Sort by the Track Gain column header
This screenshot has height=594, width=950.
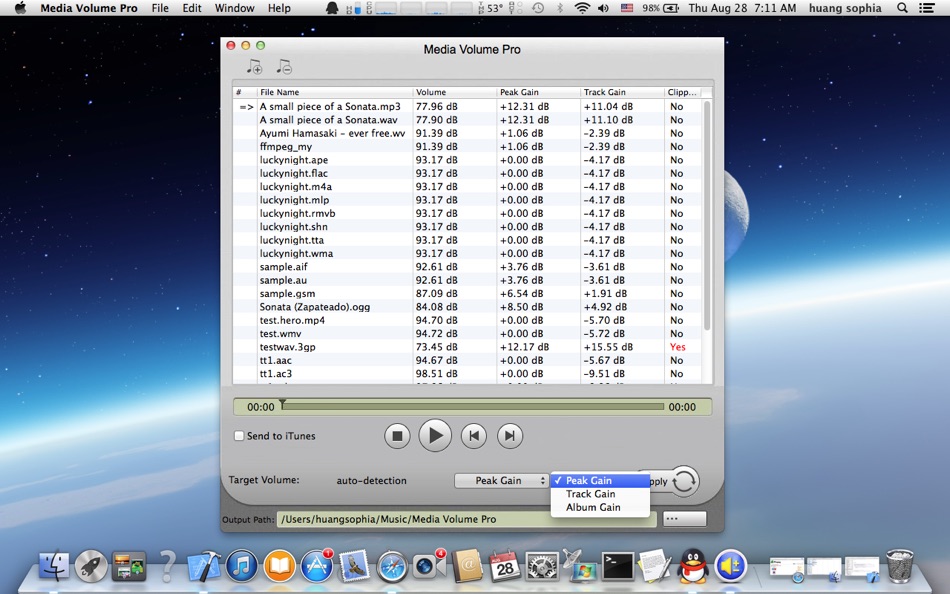(x=622, y=92)
